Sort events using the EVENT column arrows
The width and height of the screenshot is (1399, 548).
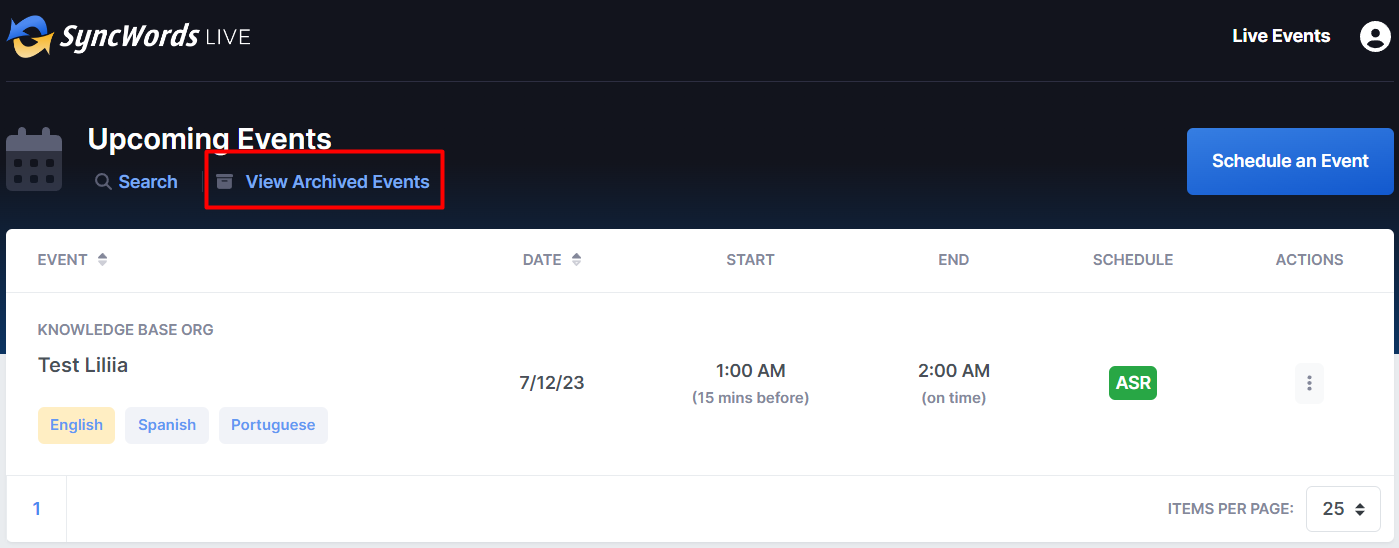102,259
